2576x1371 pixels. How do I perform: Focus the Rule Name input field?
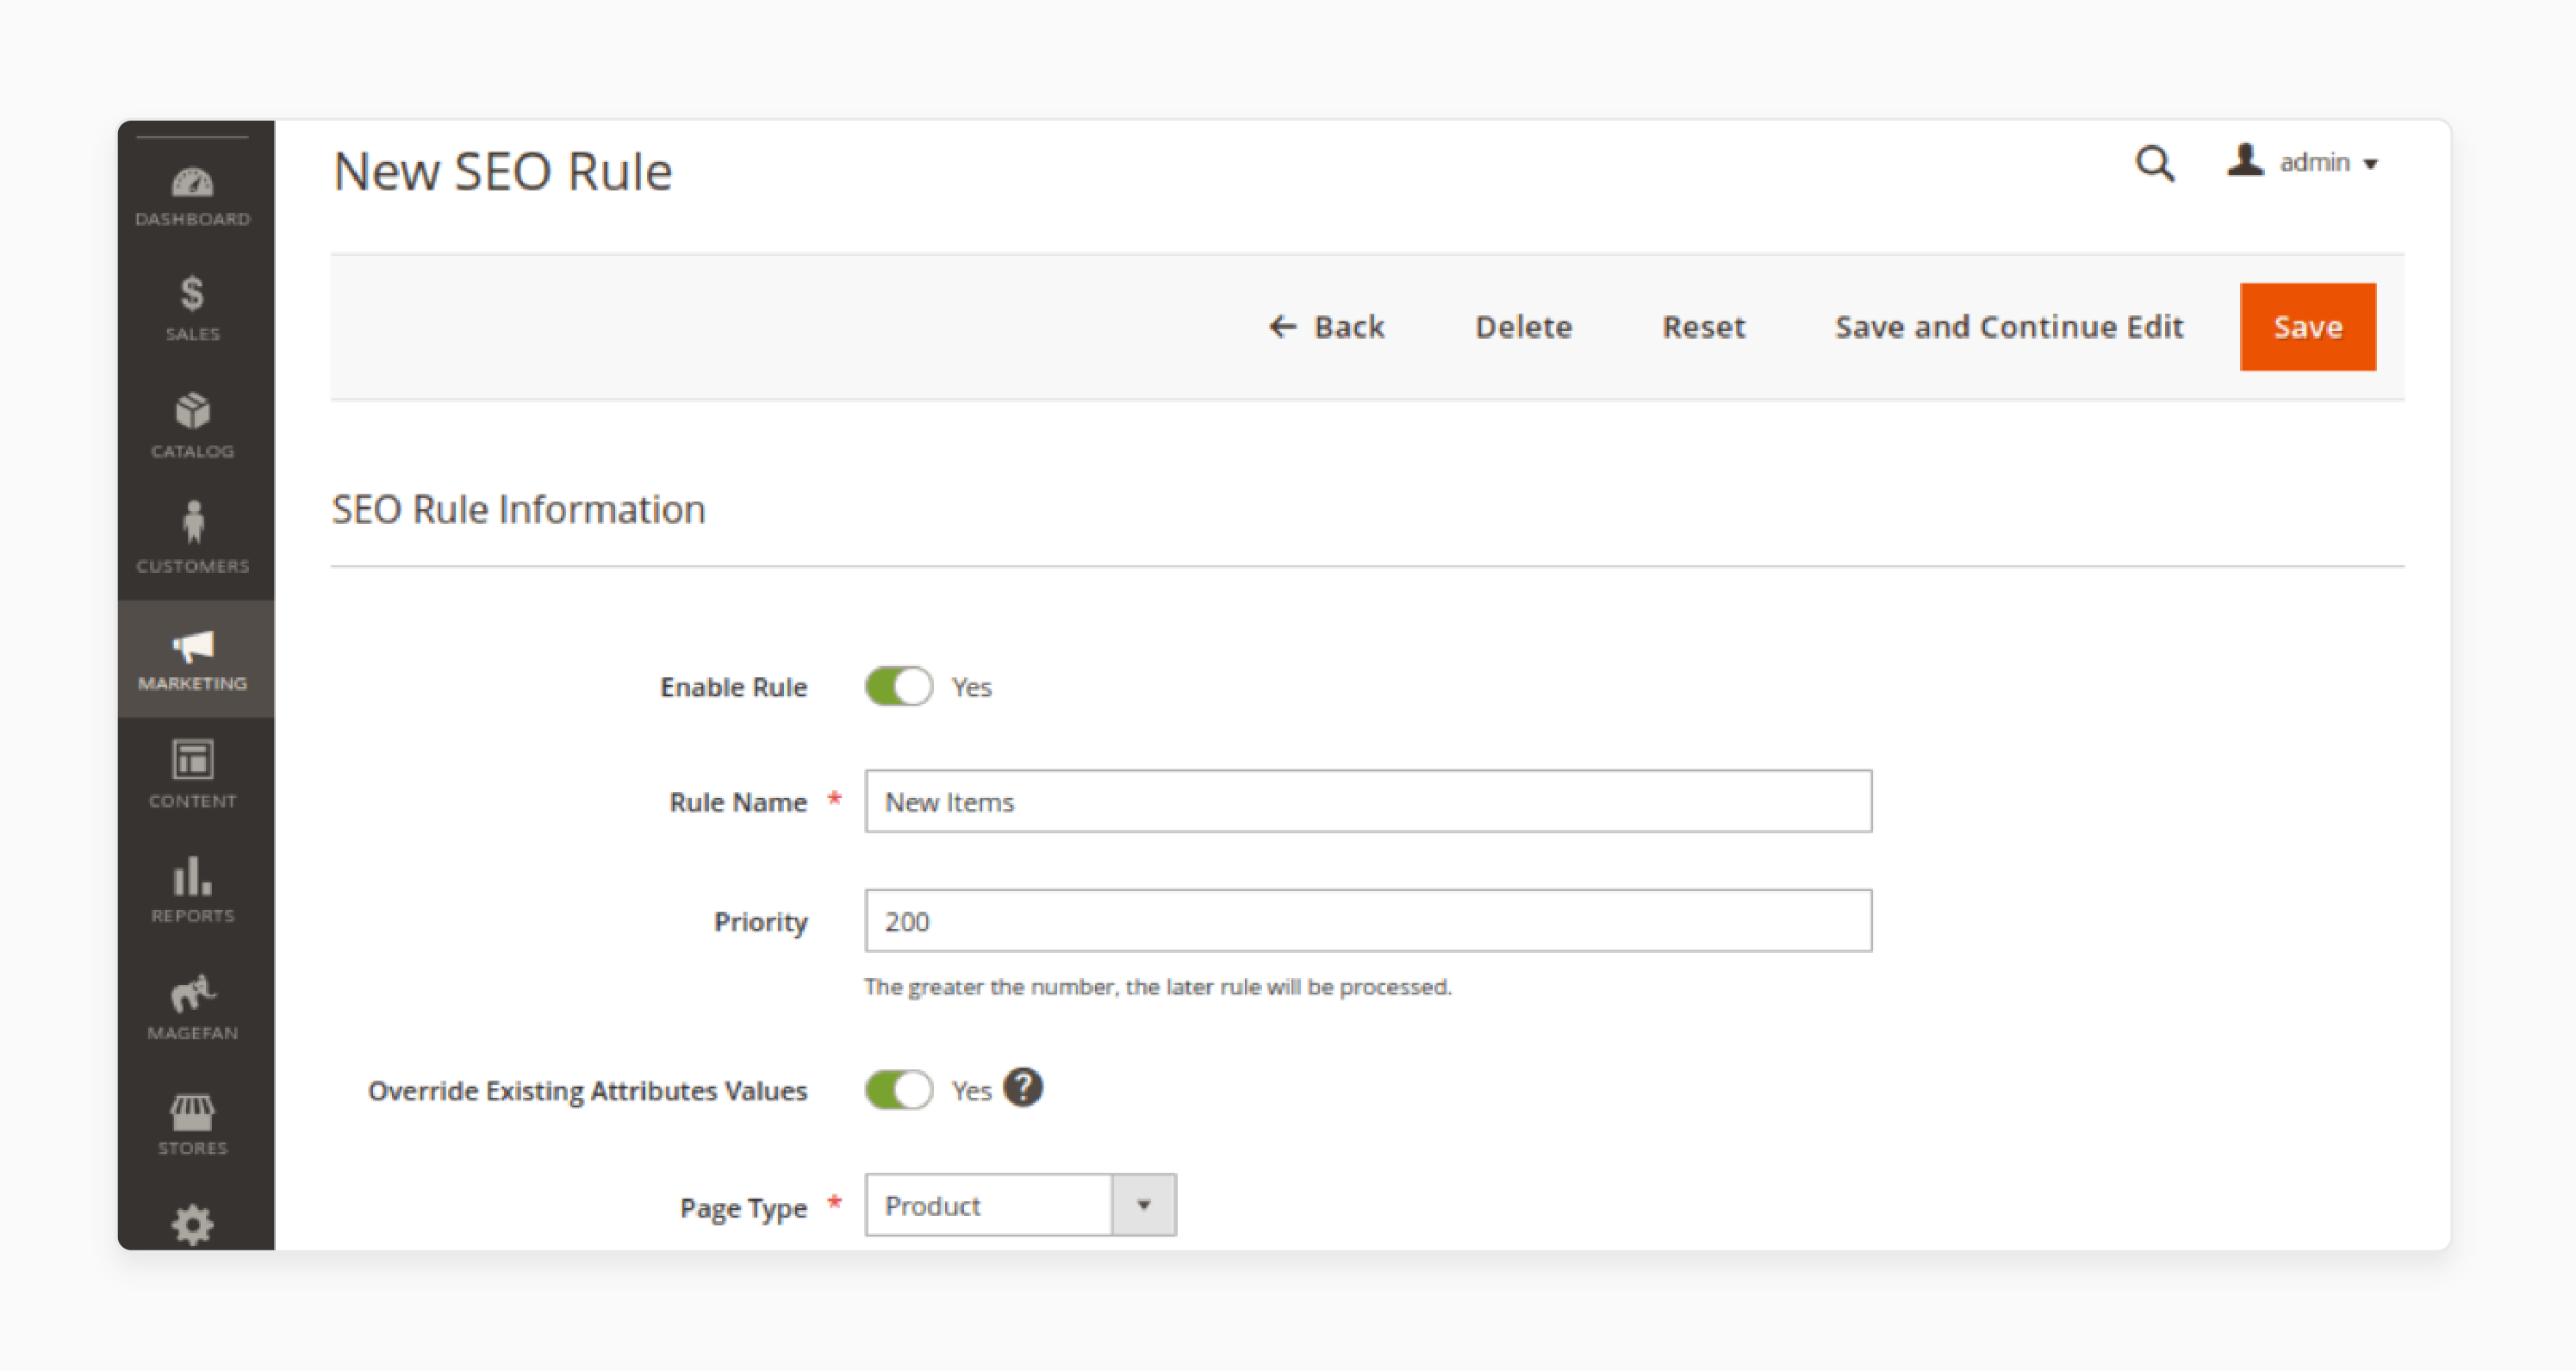[x=1368, y=801]
